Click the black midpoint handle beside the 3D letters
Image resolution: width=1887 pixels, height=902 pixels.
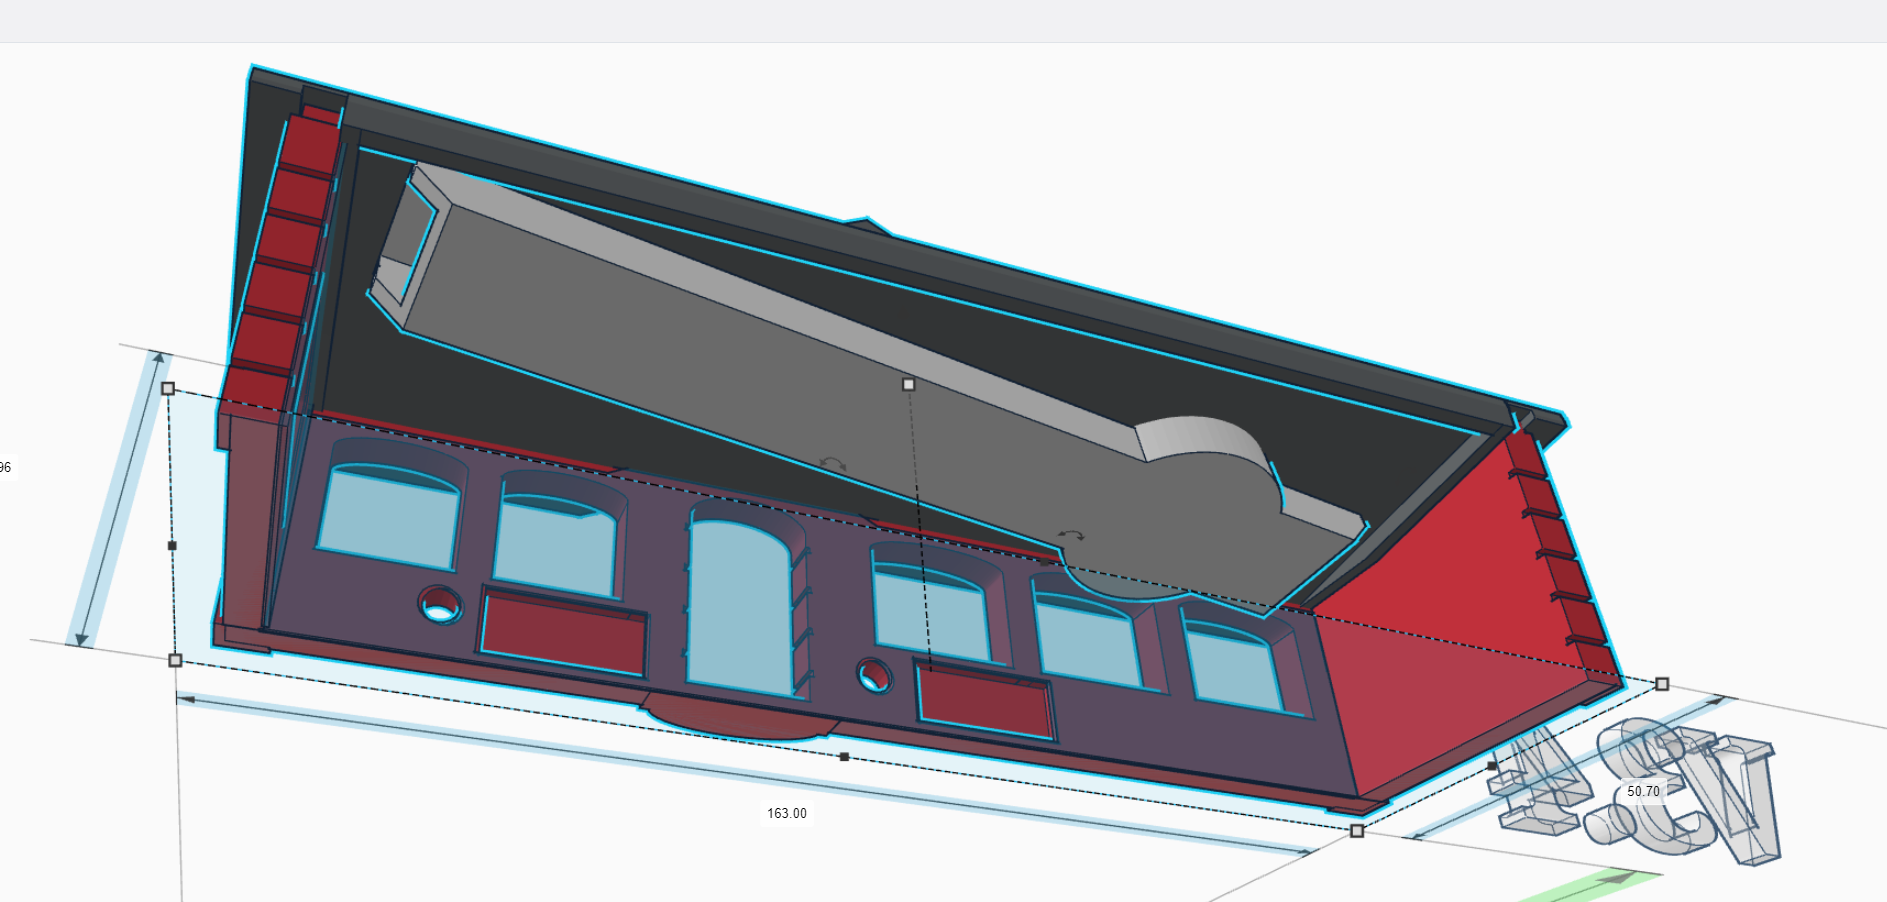pyautogui.click(x=1492, y=766)
